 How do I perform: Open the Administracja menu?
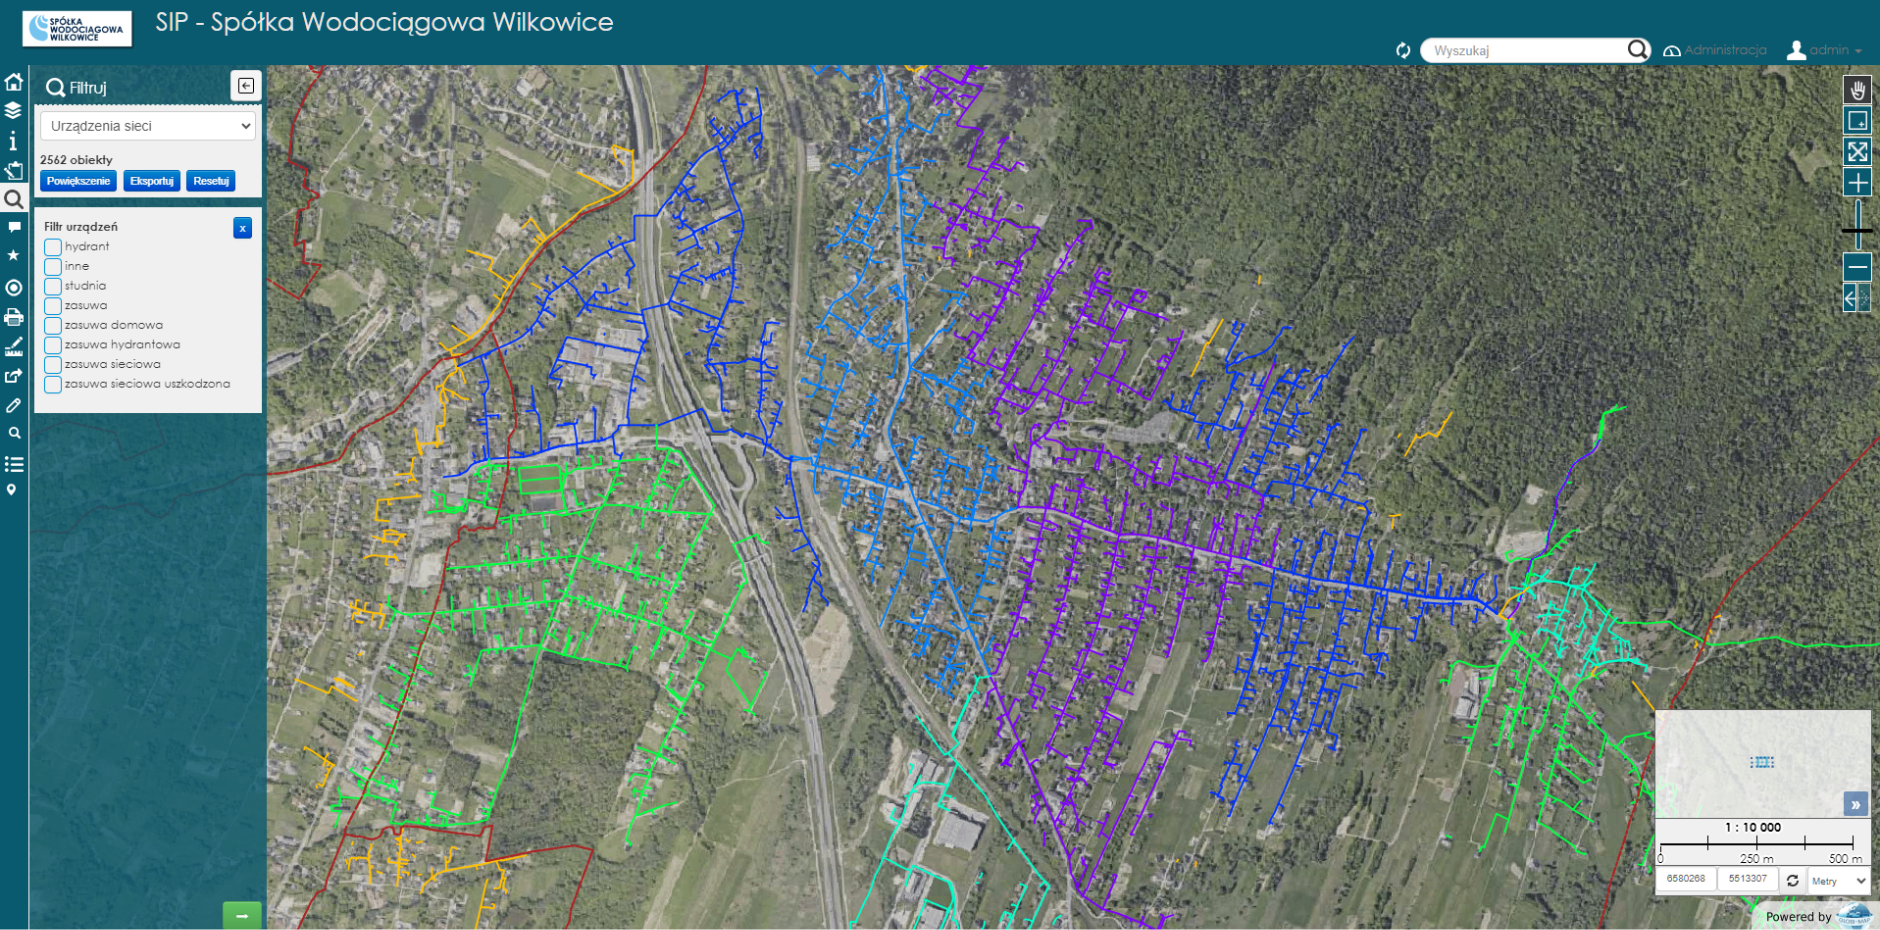click(x=1714, y=51)
